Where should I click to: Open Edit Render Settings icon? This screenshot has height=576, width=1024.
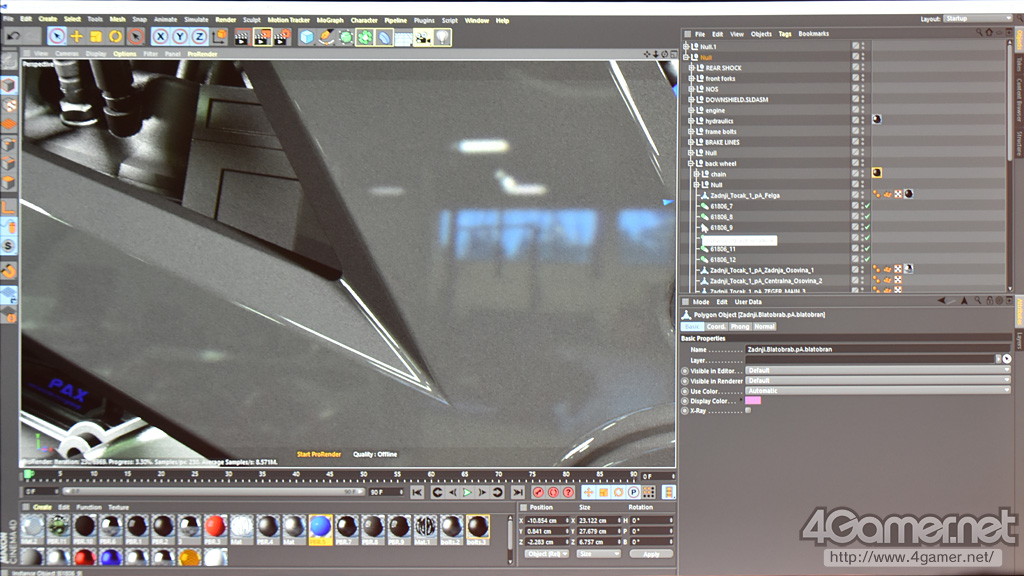coord(282,37)
